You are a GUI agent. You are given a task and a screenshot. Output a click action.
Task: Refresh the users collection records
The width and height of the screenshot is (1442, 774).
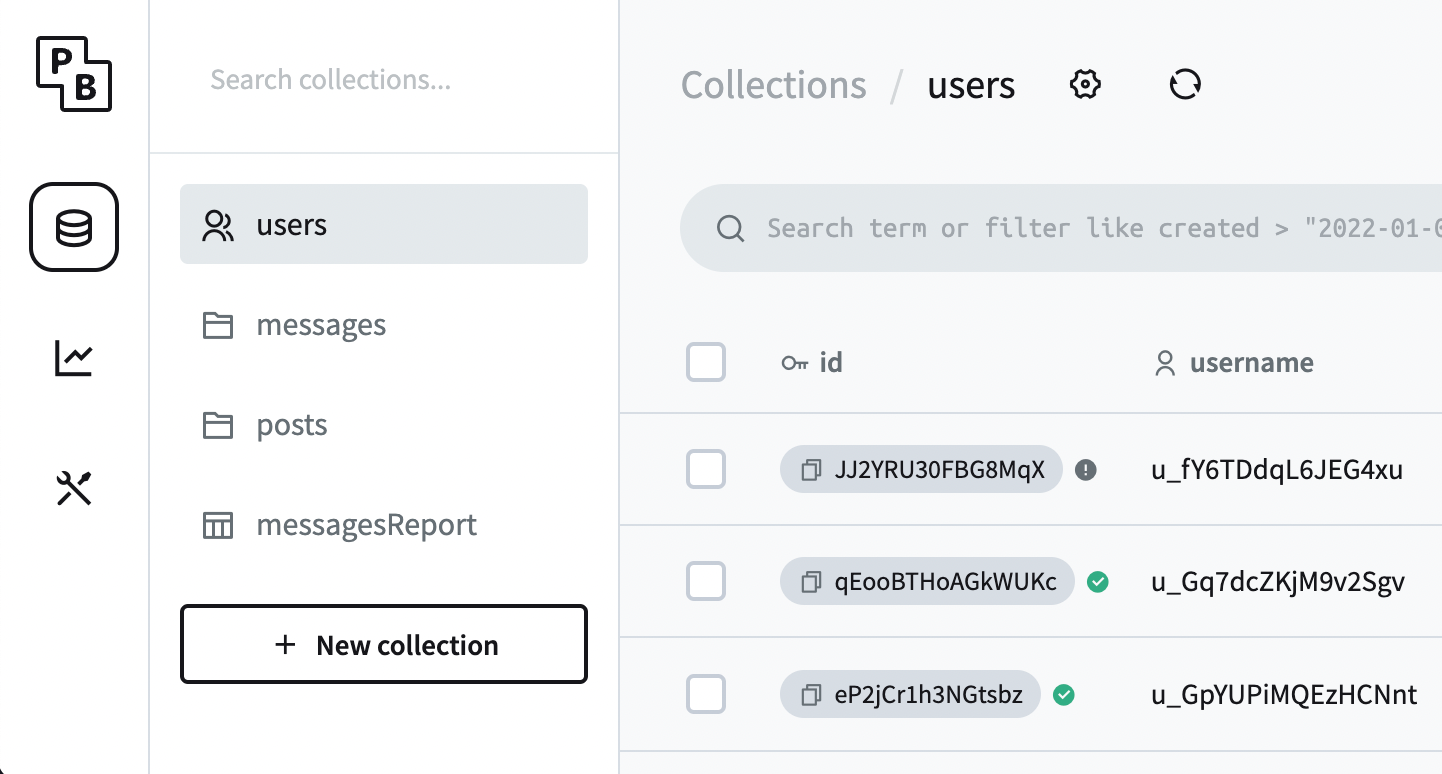coord(1185,86)
